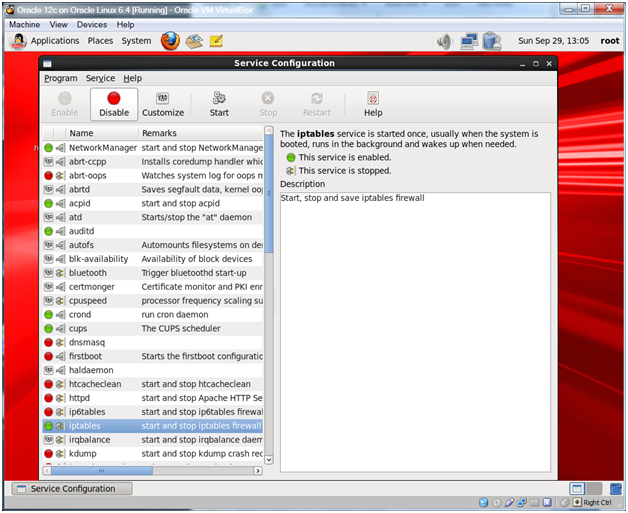Click the Disable service toolbar button
The image size is (628, 513).
click(114, 104)
